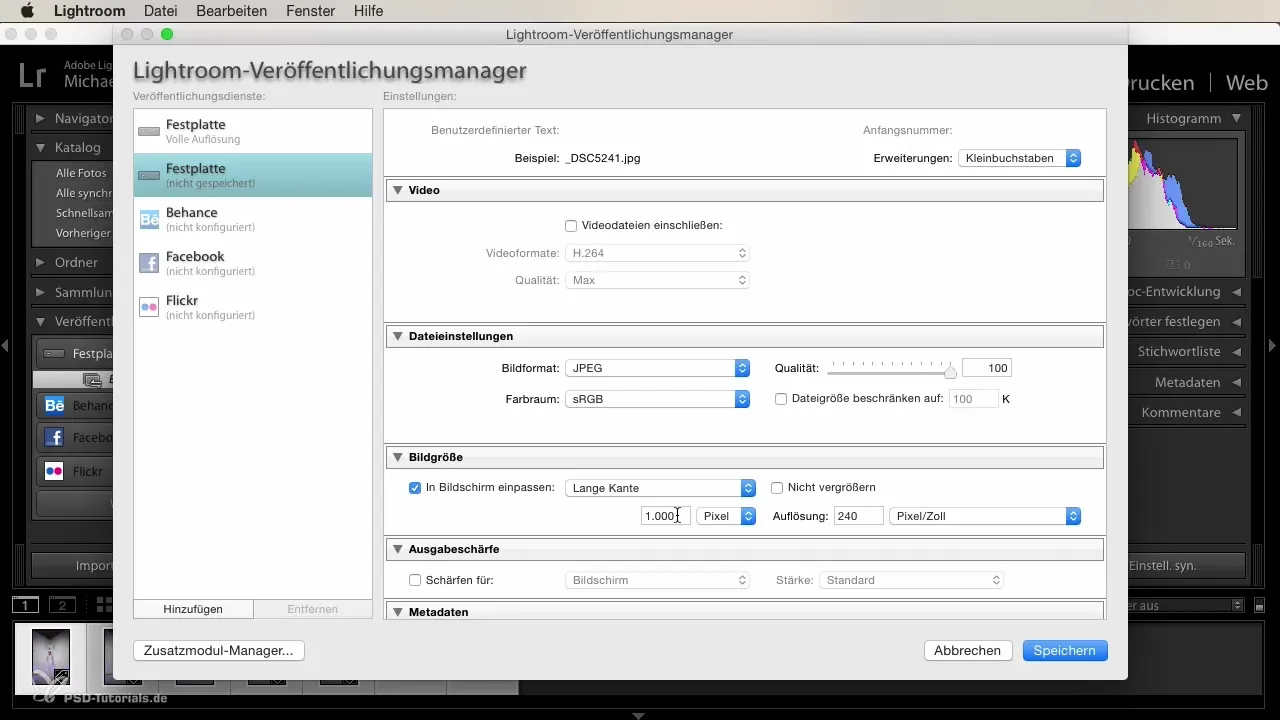Viewport: 1280px width, 720px height.
Task: Enable Schärfen für checkbox
Action: (415, 580)
